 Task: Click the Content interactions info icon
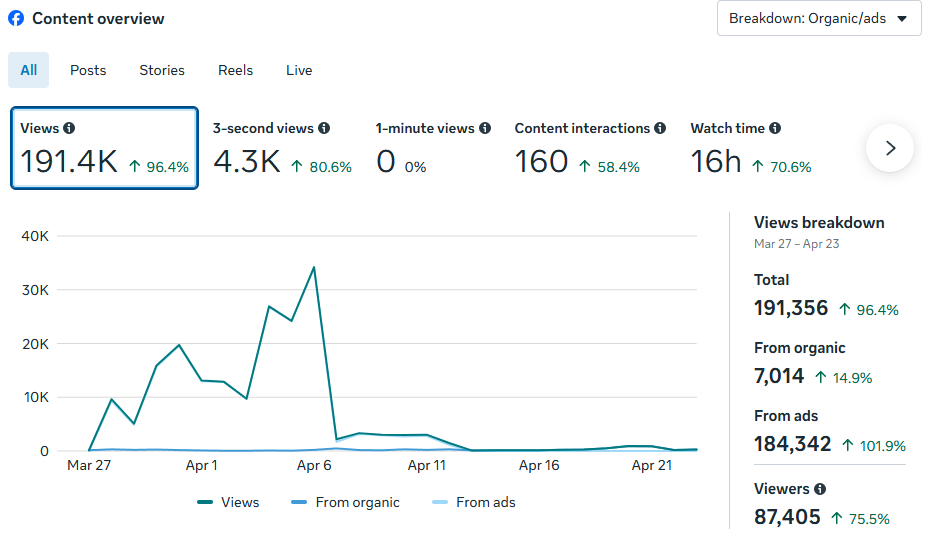(x=660, y=128)
